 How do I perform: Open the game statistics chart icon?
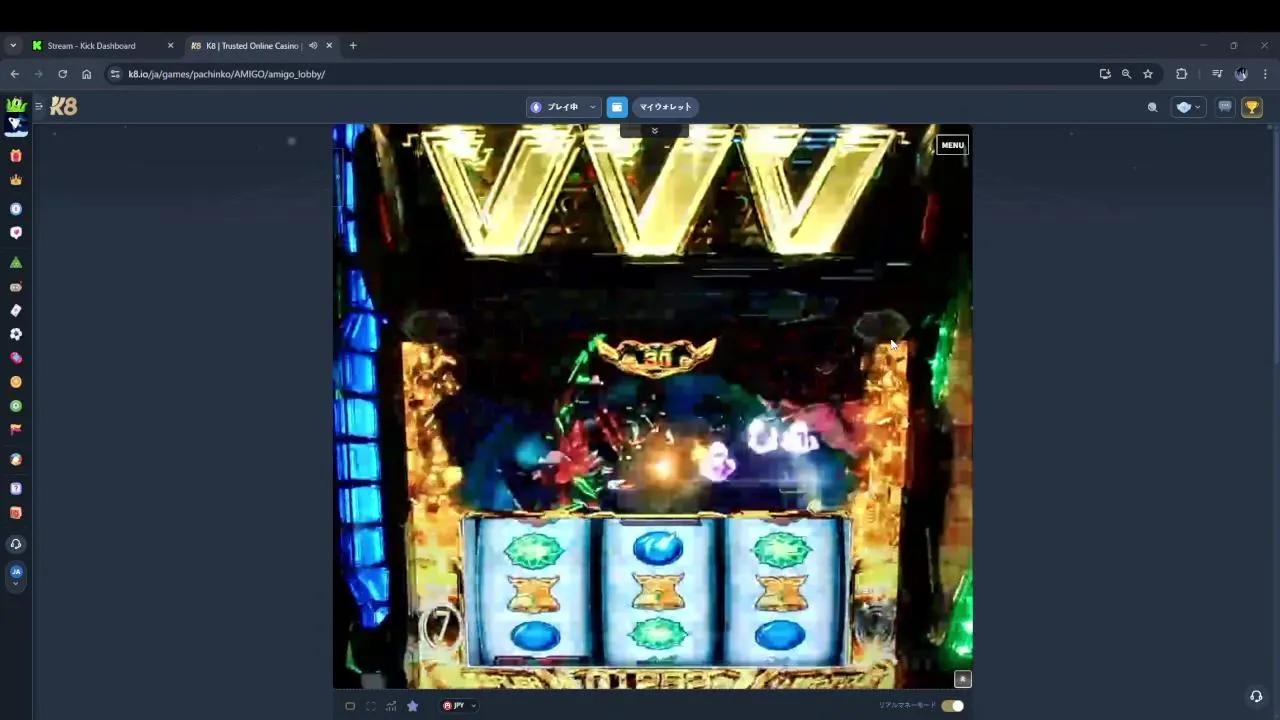pyautogui.click(x=391, y=706)
